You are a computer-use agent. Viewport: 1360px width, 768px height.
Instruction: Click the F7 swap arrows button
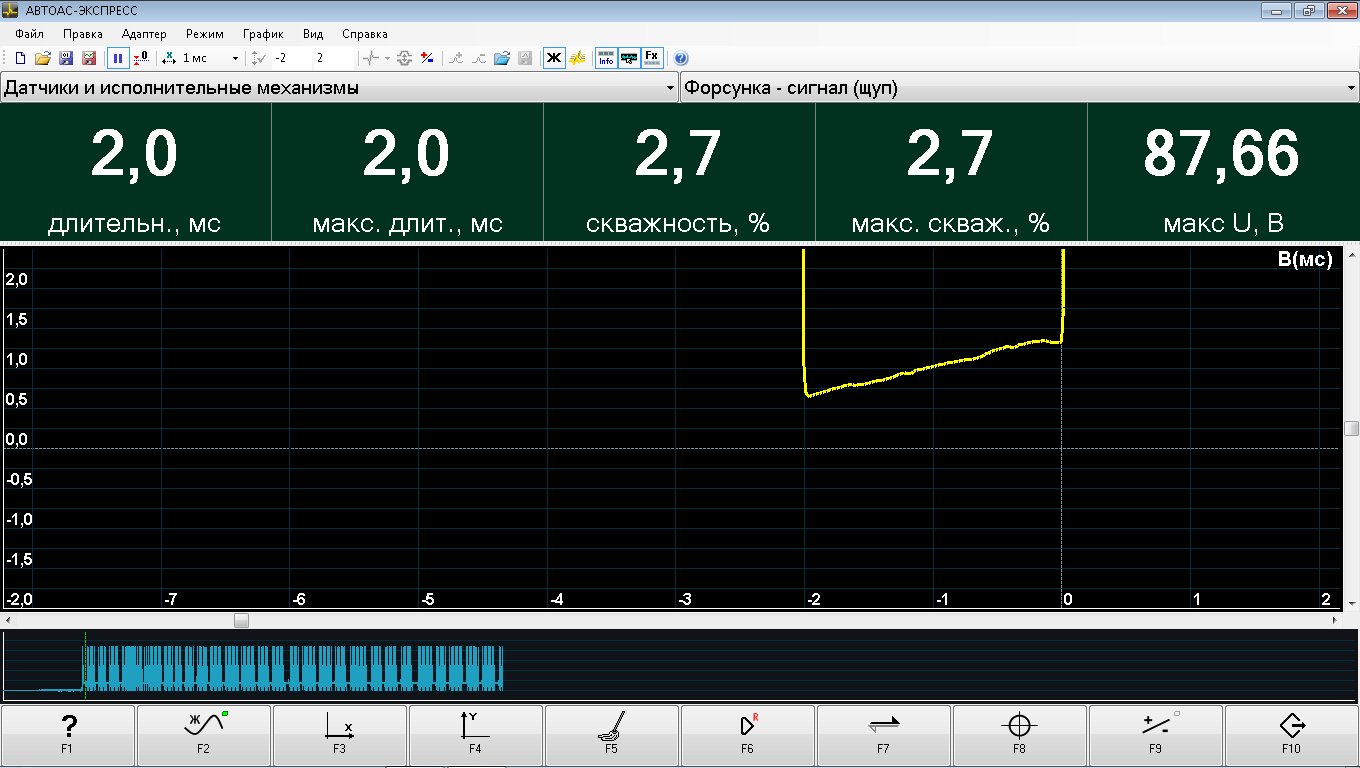tap(883, 735)
